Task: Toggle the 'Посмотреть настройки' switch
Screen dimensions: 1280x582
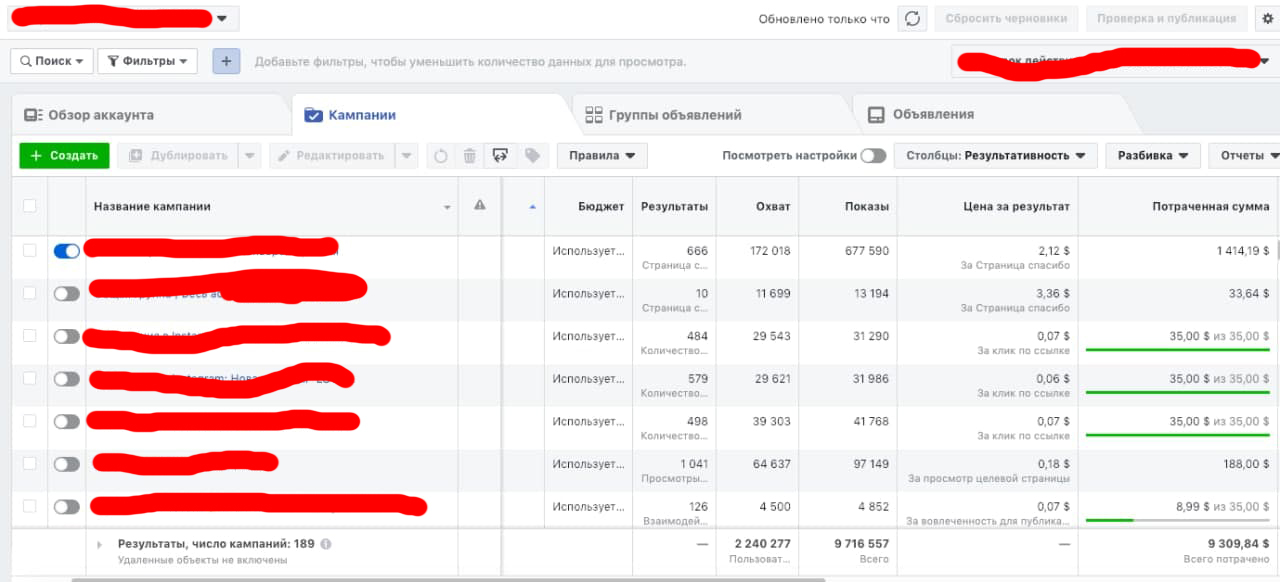Action: pyautogui.click(x=873, y=156)
